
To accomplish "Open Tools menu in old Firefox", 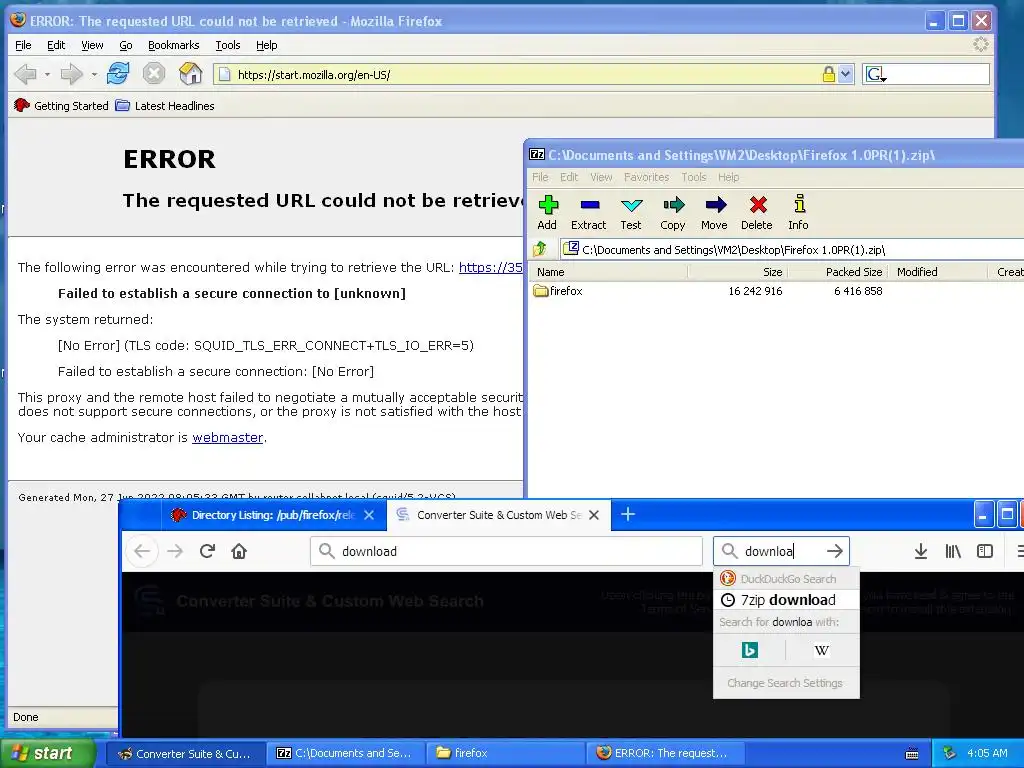I will tap(228, 45).
